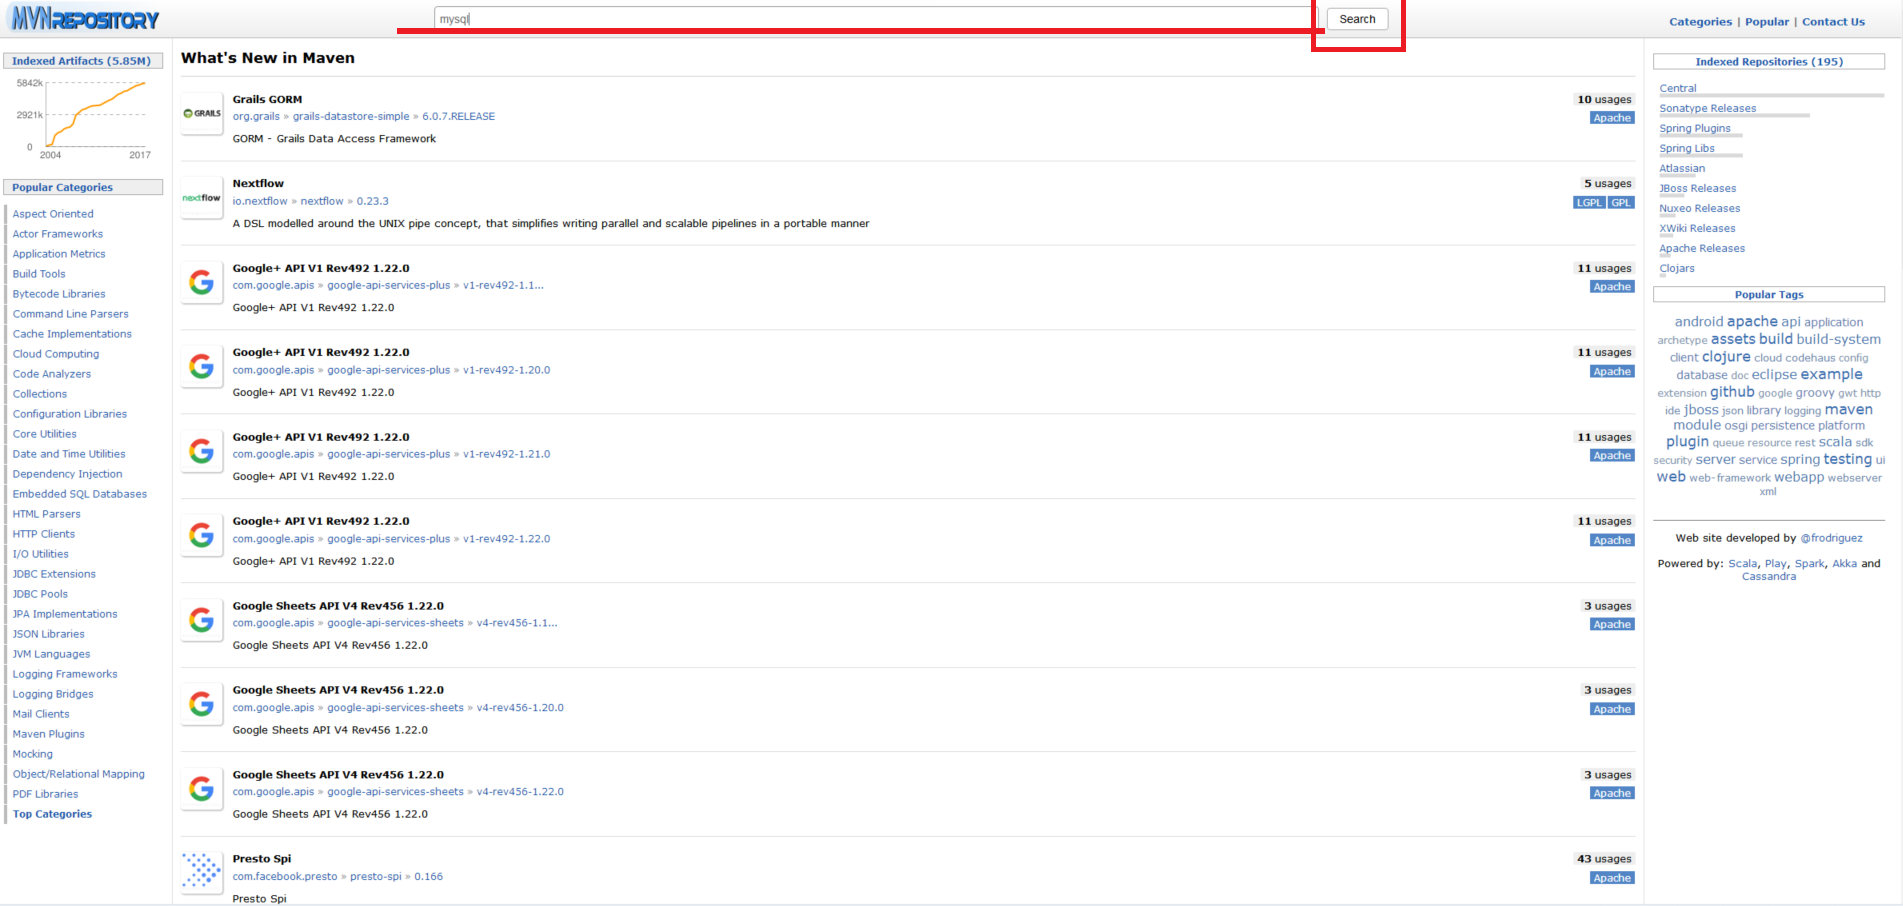Click the Search button

(x=1357, y=19)
